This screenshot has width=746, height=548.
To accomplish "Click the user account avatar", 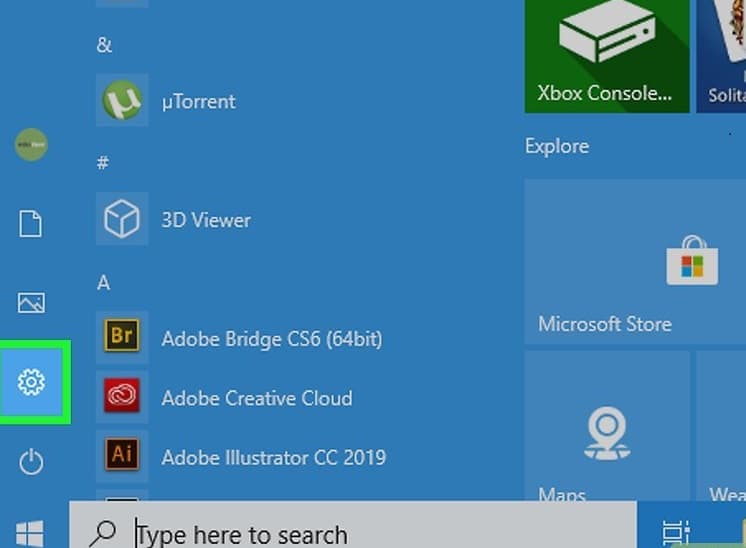I will tap(31, 144).
